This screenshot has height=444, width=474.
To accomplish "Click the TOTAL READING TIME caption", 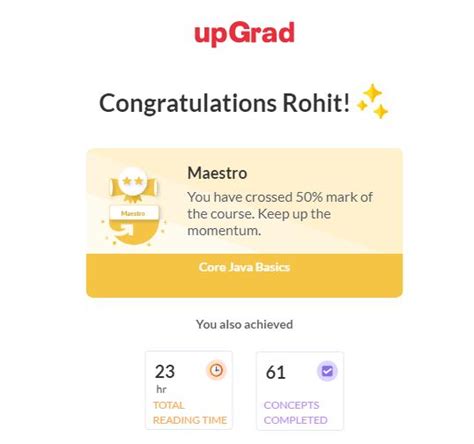I will pos(190,413).
